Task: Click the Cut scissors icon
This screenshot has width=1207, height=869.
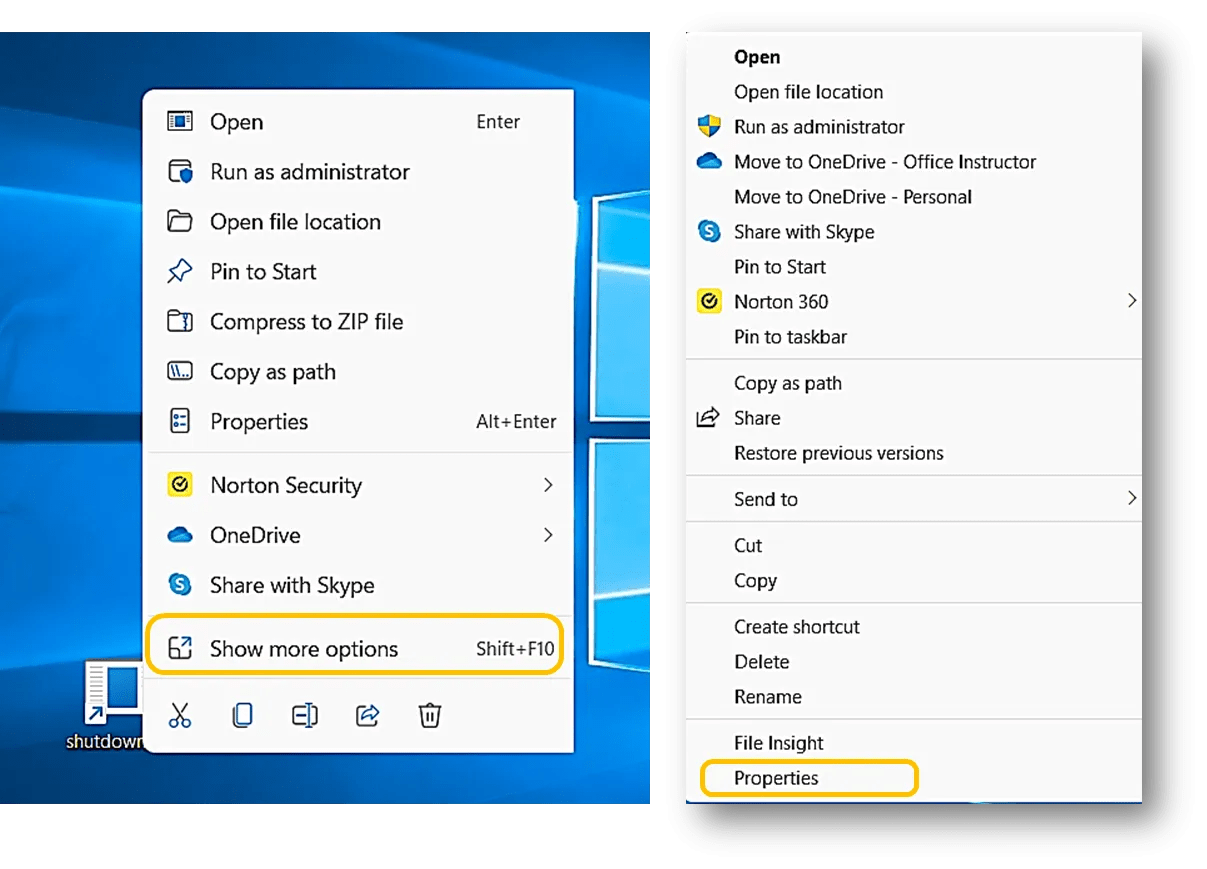Action: (180, 716)
